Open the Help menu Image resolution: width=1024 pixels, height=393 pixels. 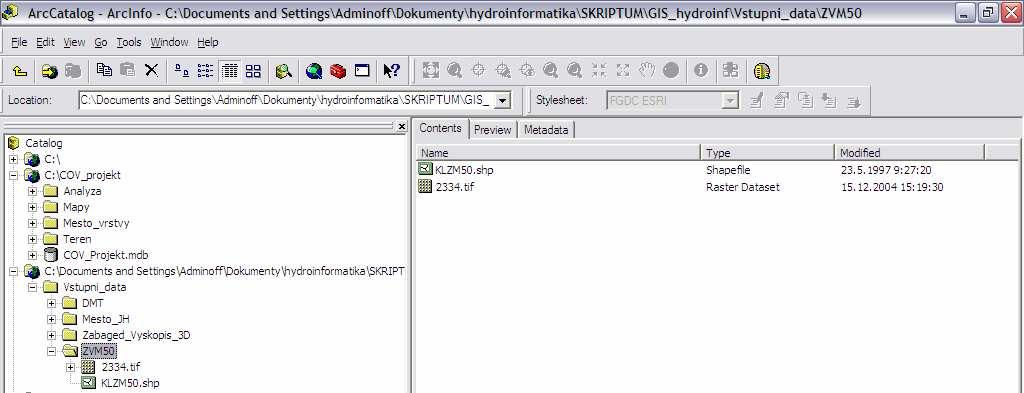208,42
